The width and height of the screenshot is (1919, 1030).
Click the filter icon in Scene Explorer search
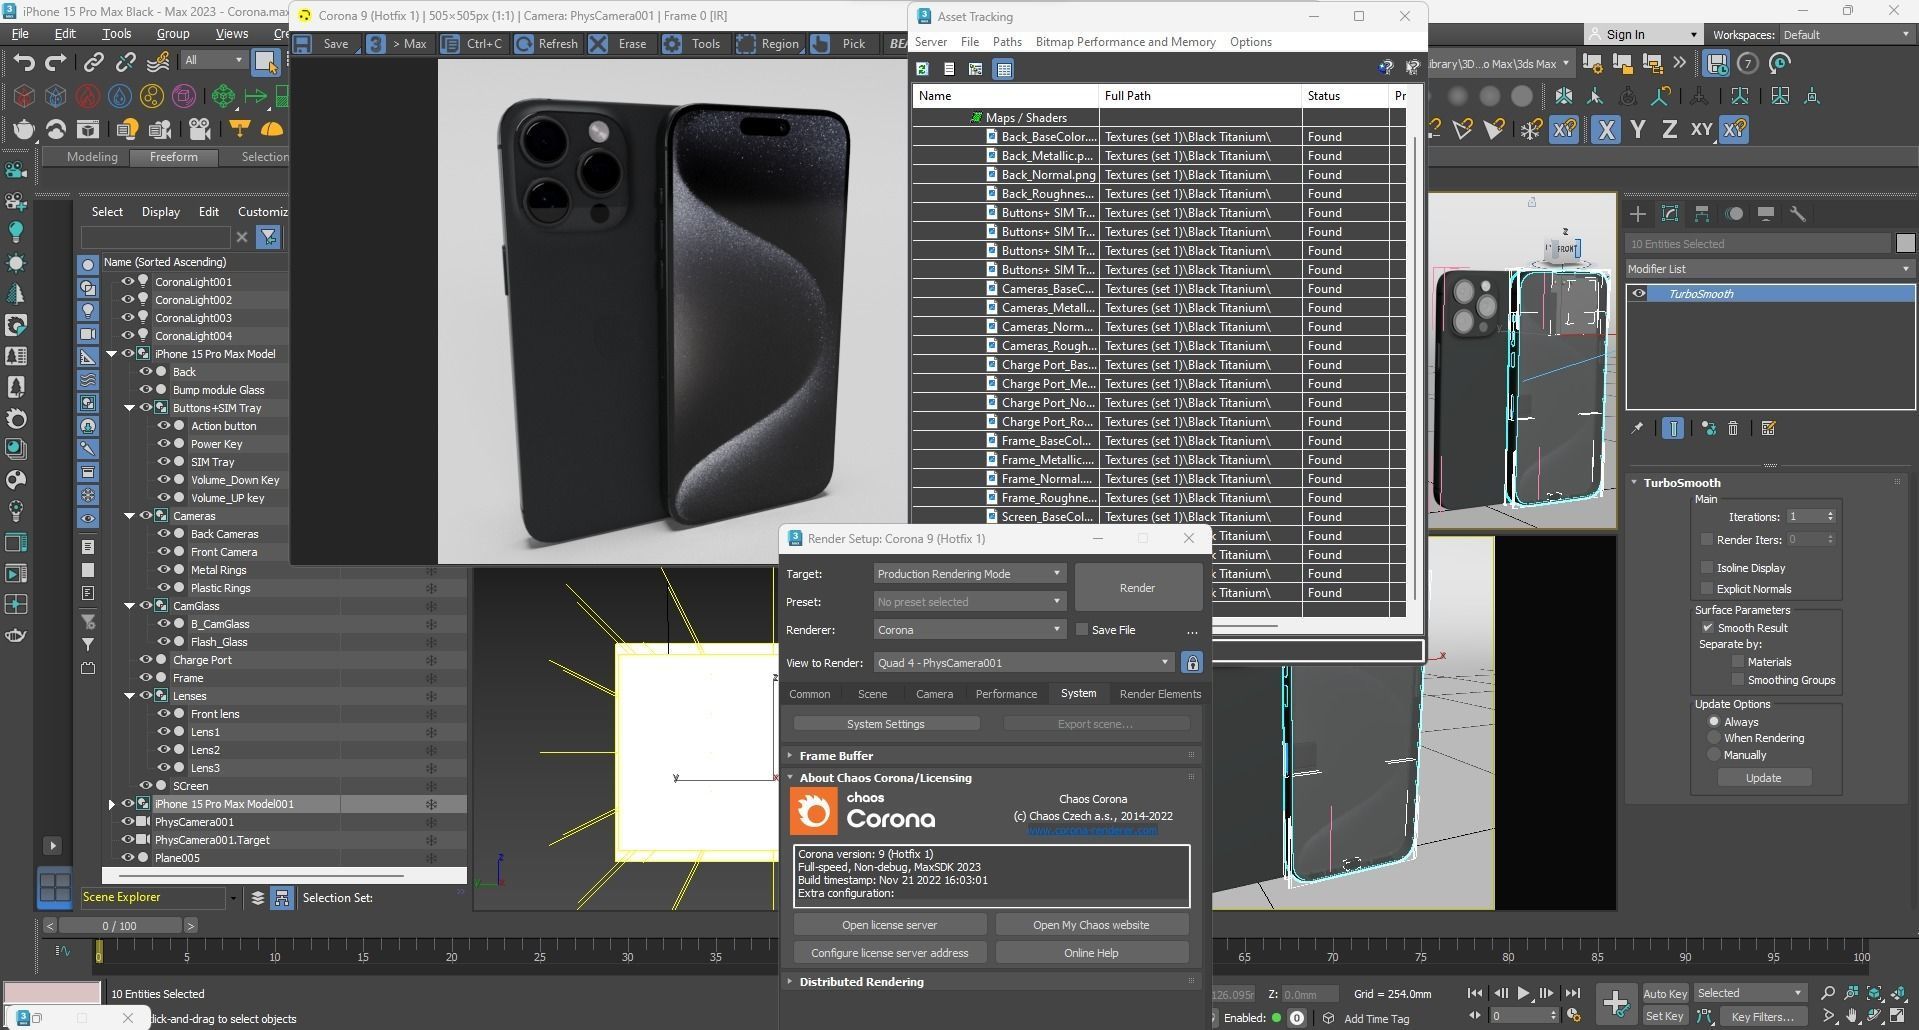click(x=268, y=237)
